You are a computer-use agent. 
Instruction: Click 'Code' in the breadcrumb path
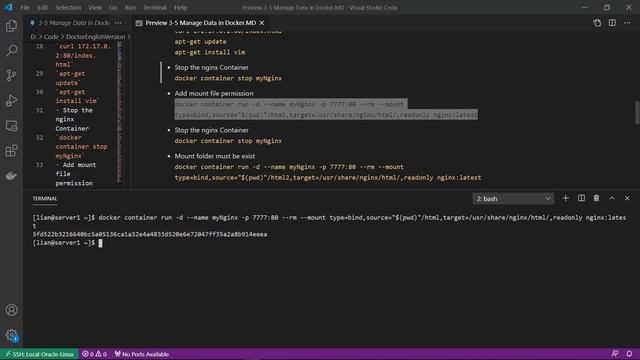click(51, 37)
